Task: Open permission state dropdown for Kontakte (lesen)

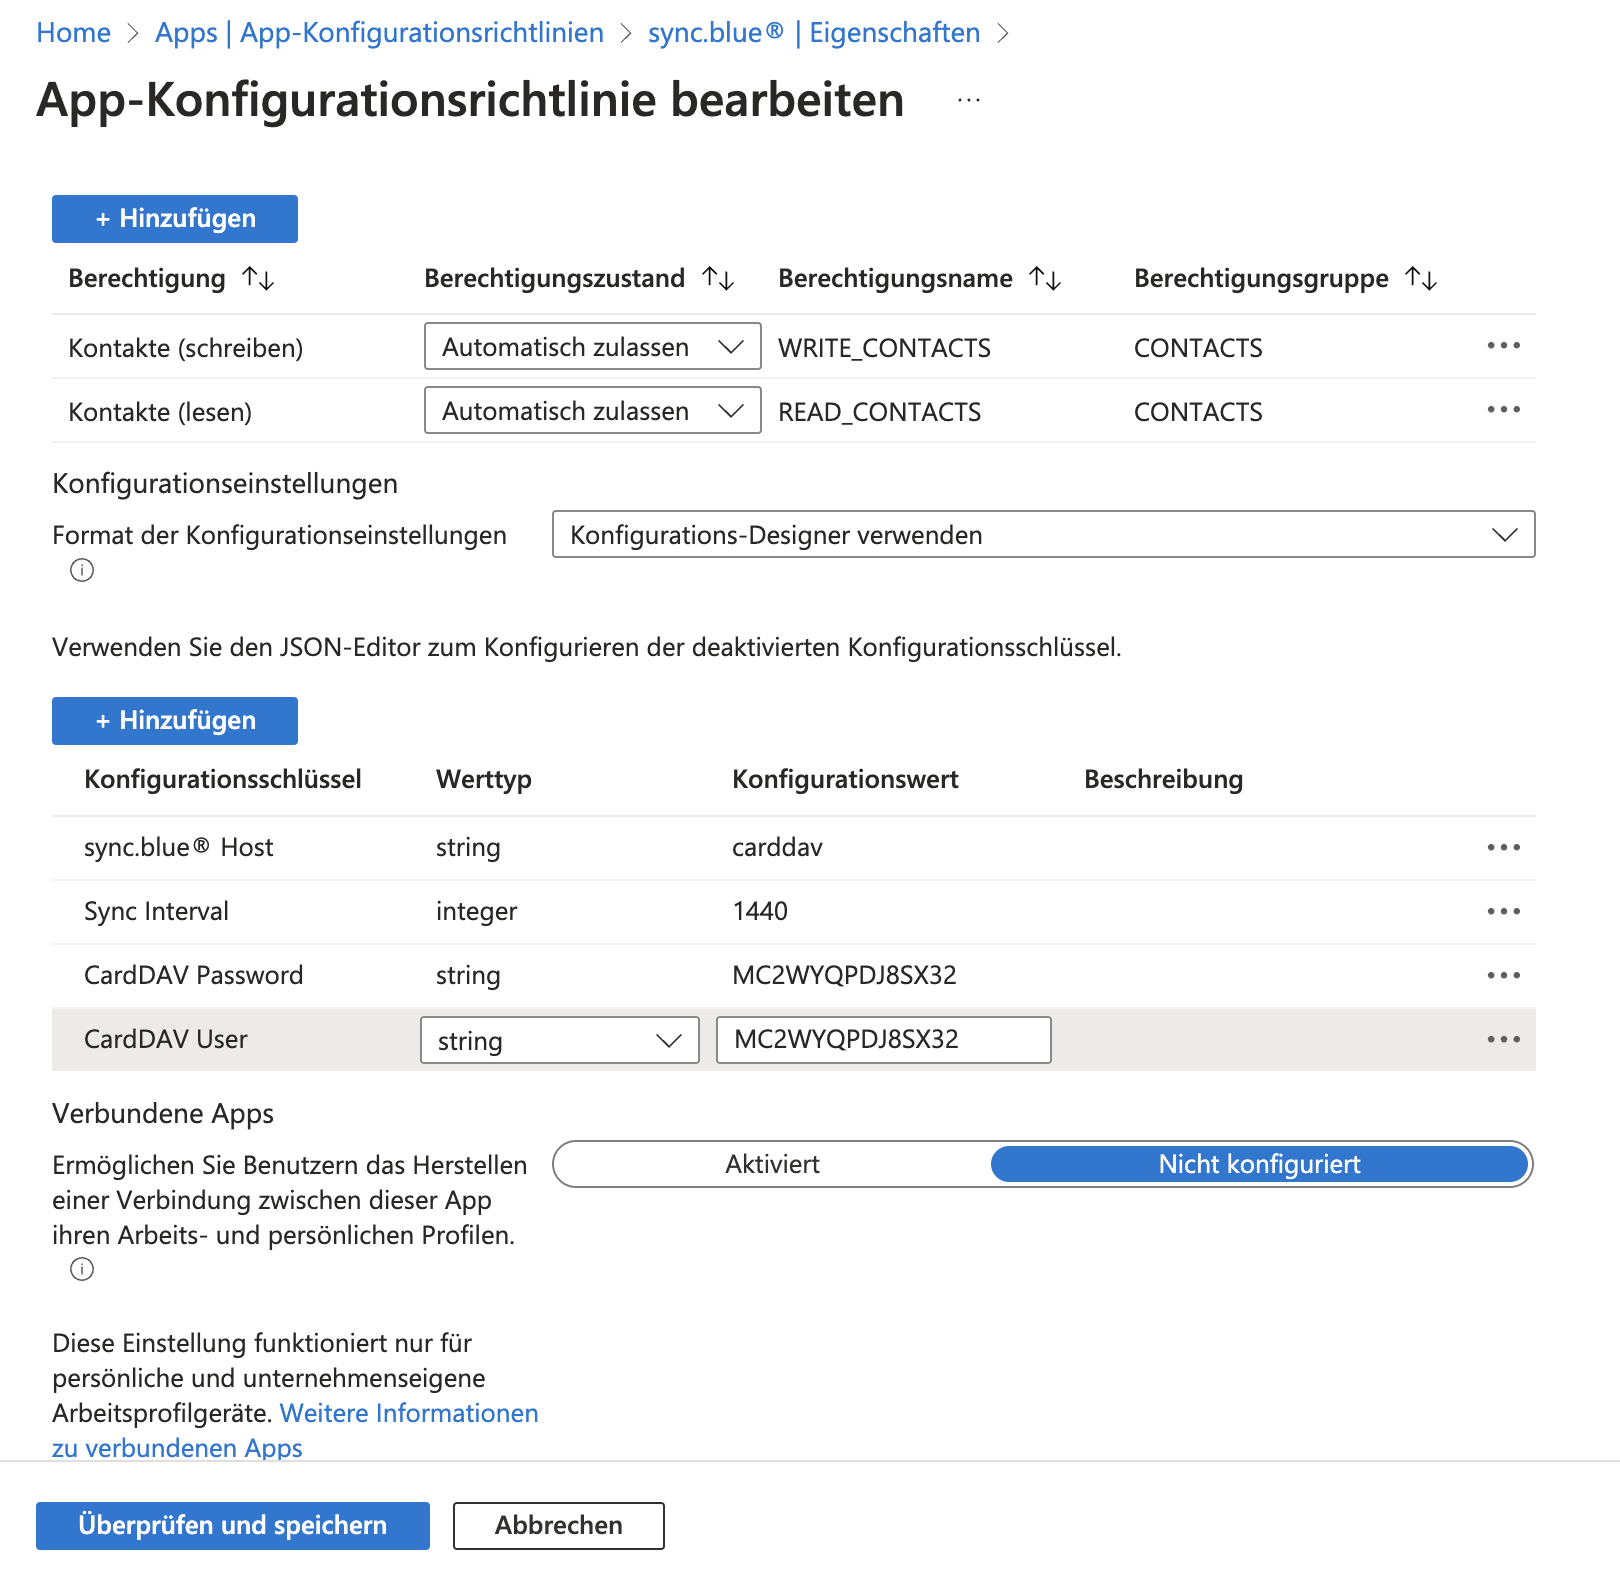Action: pos(593,411)
